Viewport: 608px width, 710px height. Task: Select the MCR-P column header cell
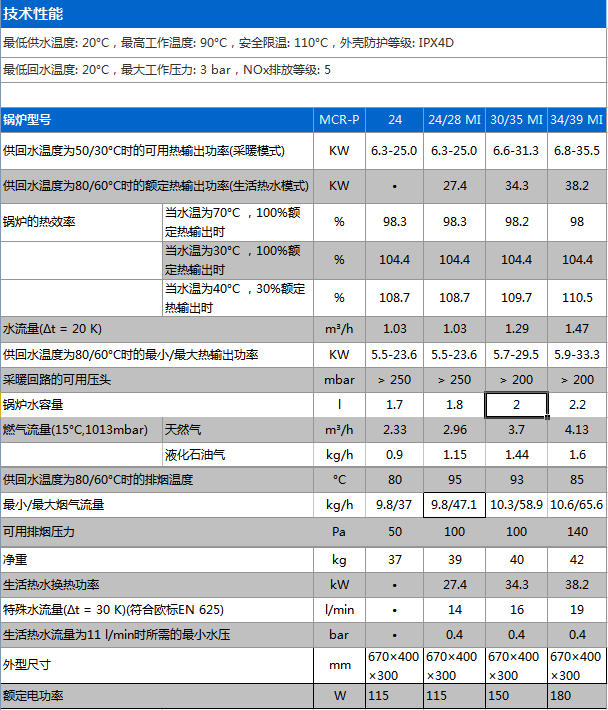click(x=339, y=119)
